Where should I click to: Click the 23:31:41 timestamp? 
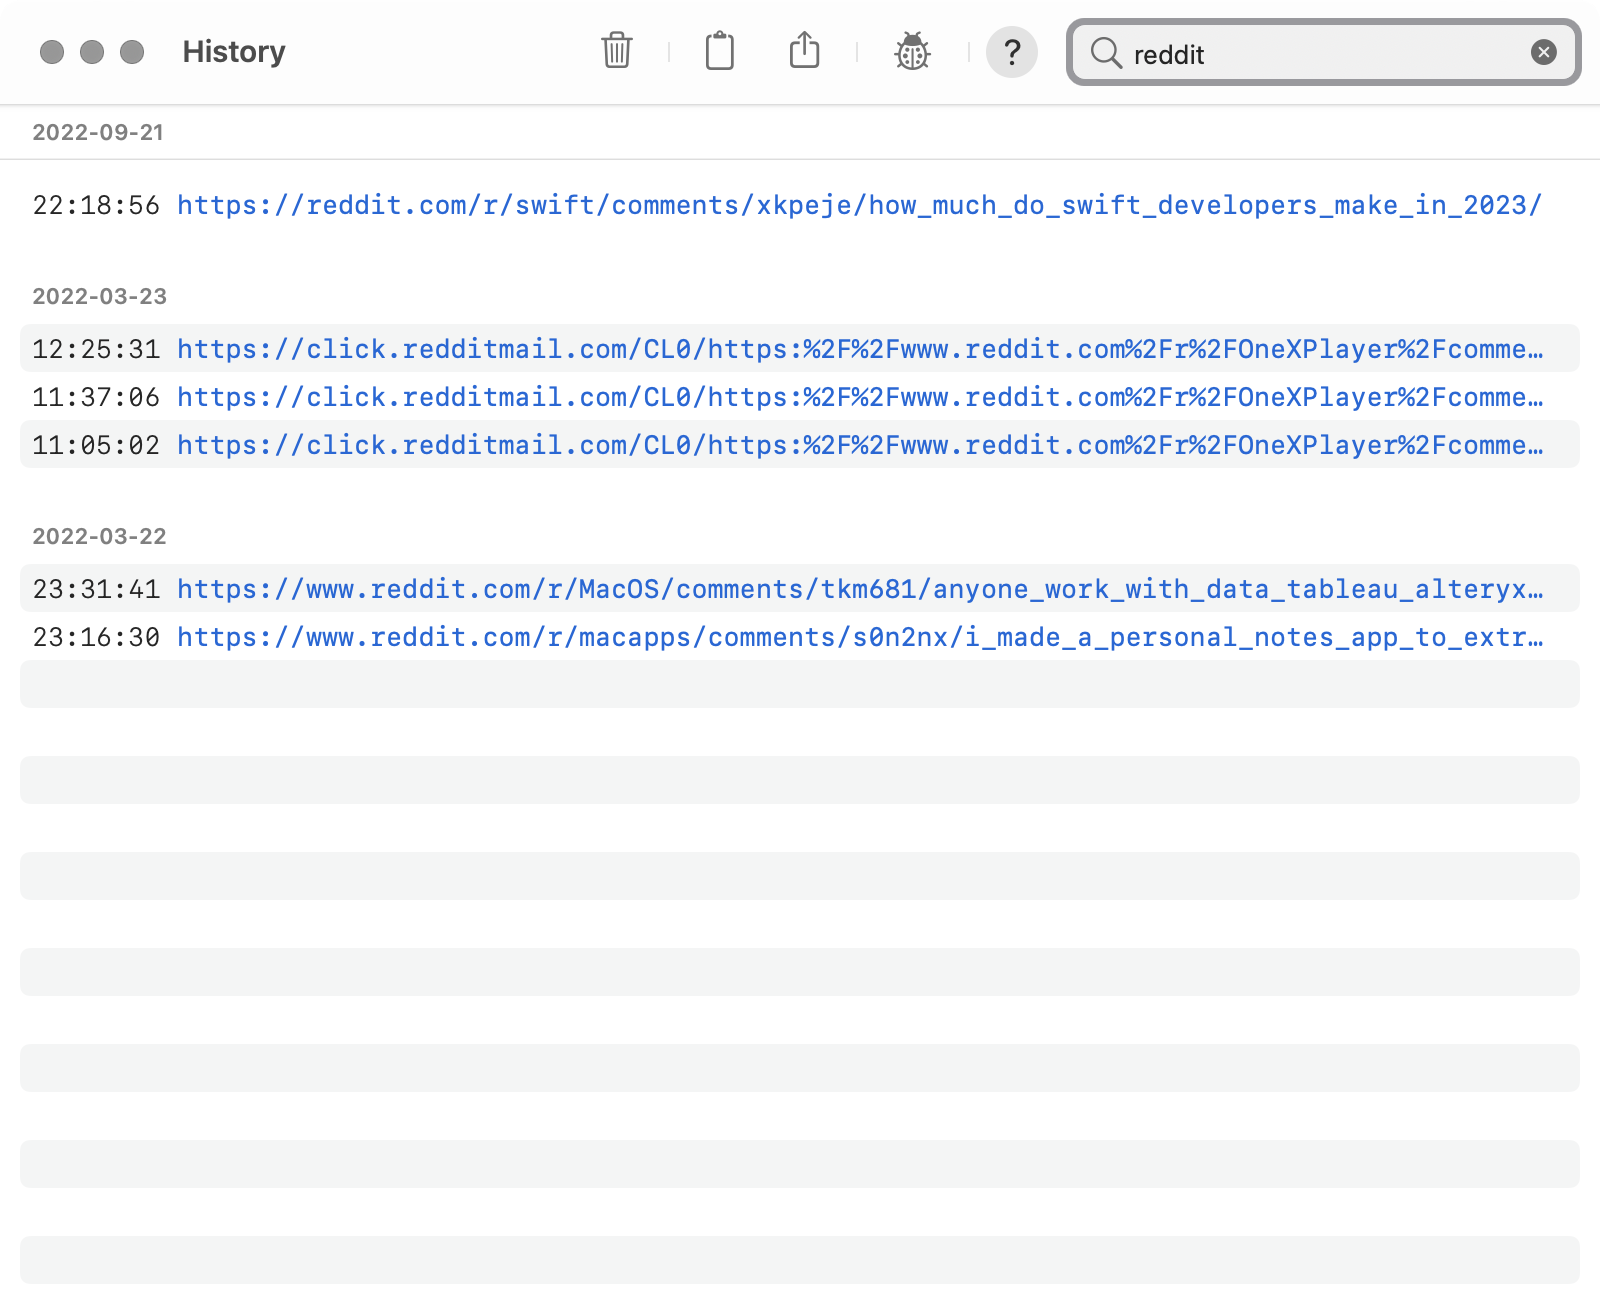(96, 589)
